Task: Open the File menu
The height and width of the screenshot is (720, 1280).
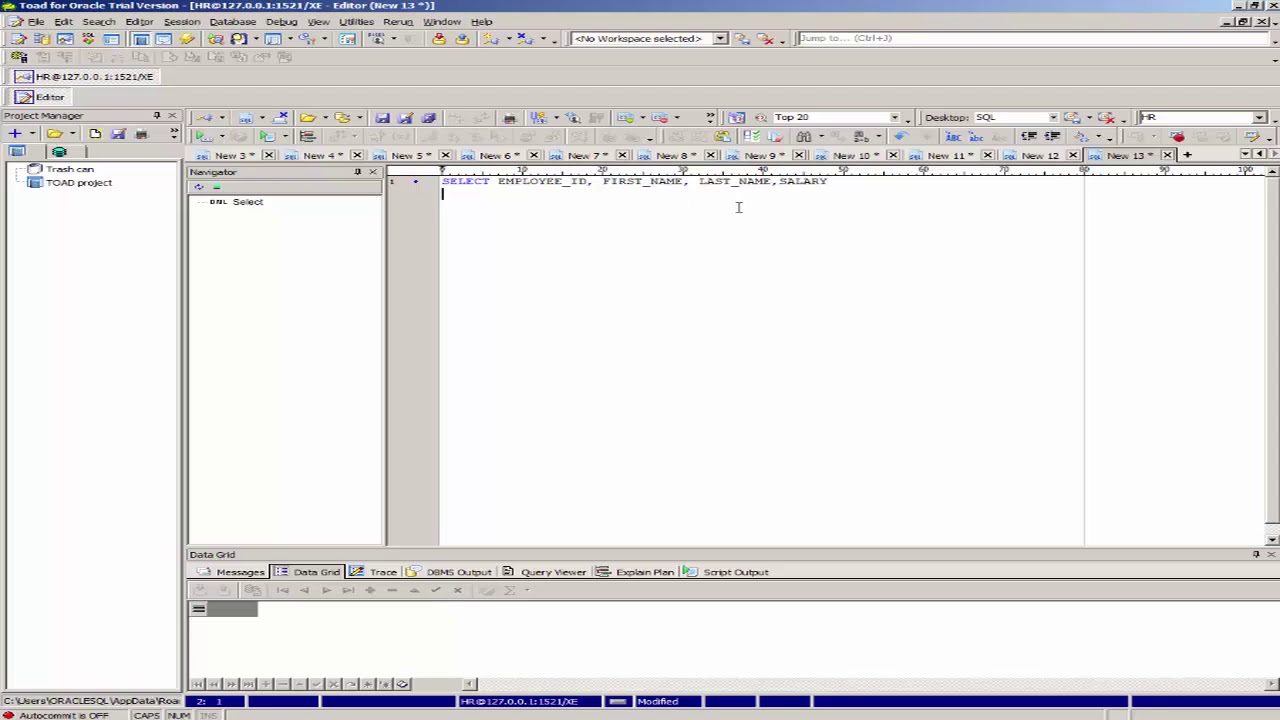Action: click(36, 21)
